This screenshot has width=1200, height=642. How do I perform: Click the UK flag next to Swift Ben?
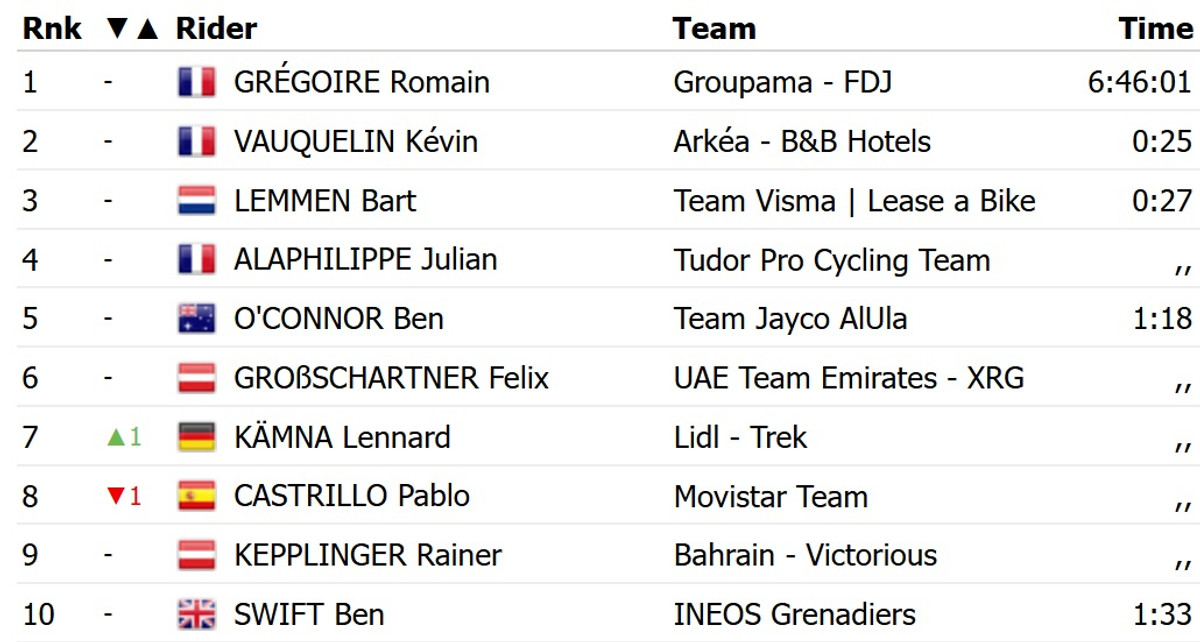196,614
